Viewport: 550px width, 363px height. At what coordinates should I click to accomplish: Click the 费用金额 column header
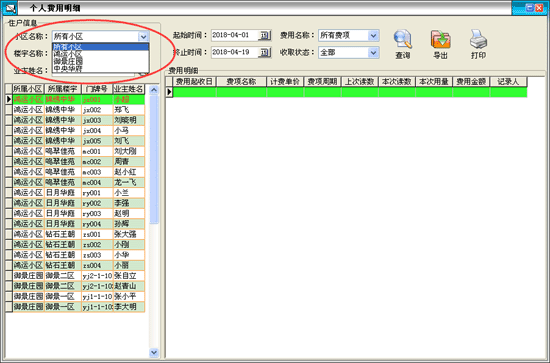(x=471, y=82)
